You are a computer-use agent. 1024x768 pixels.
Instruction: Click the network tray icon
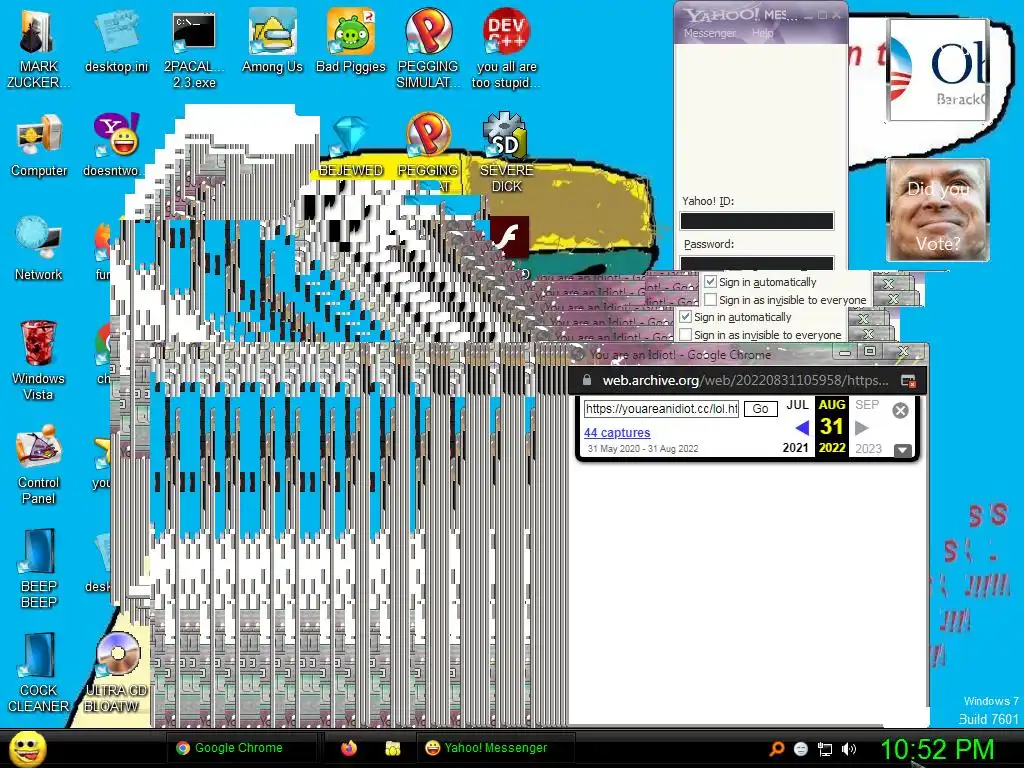point(825,749)
